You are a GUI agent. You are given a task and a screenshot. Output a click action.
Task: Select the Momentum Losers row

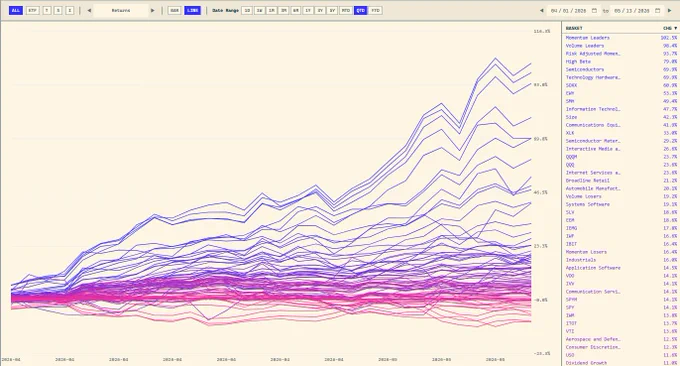(621, 252)
